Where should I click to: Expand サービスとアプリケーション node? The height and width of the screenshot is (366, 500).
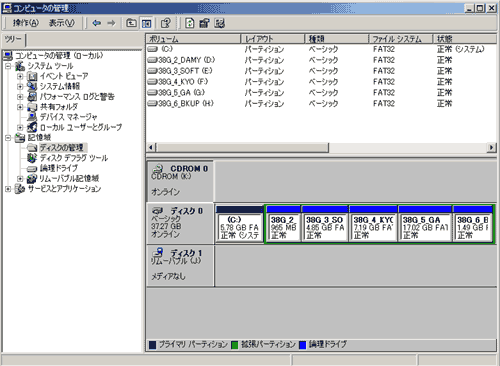(8, 189)
